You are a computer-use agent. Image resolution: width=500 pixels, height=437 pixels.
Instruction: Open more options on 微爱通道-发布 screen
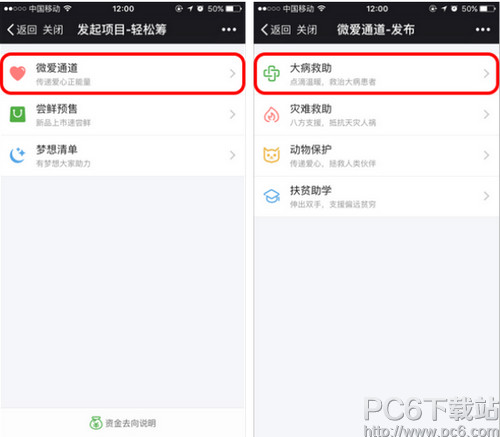pyautogui.click(x=483, y=30)
